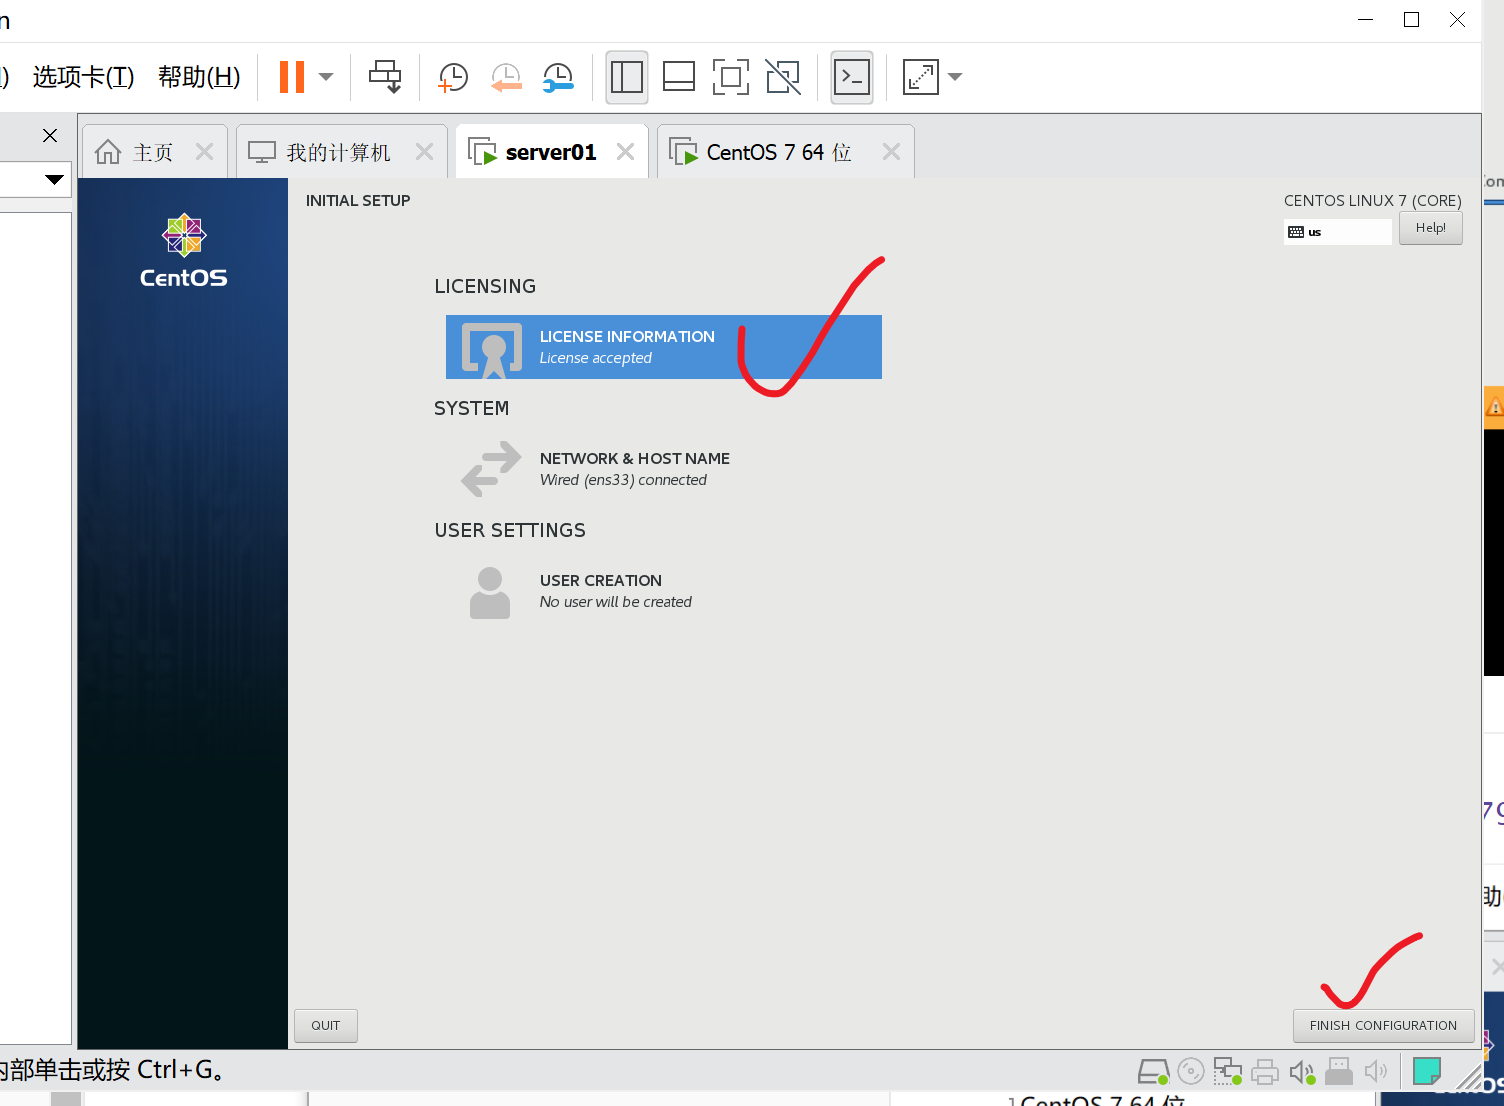The width and height of the screenshot is (1504, 1106).
Task: Click USB controller status icon
Action: tap(1339, 1072)
